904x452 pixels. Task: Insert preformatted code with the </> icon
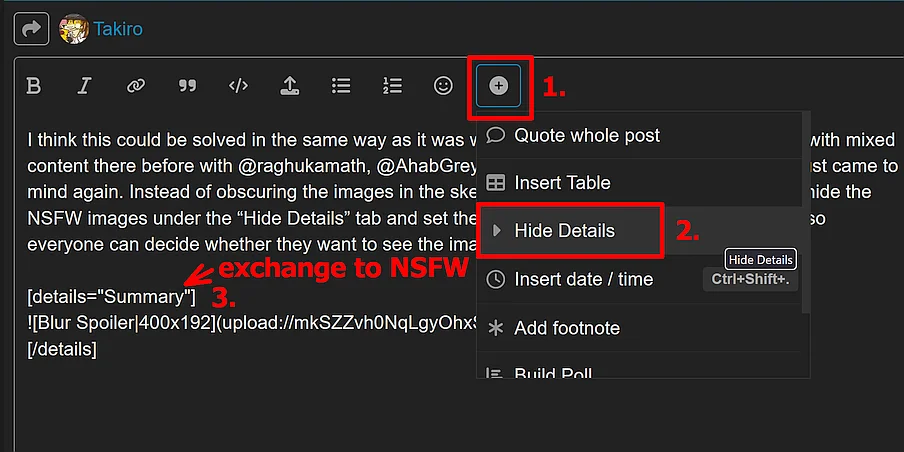point(238,86)
